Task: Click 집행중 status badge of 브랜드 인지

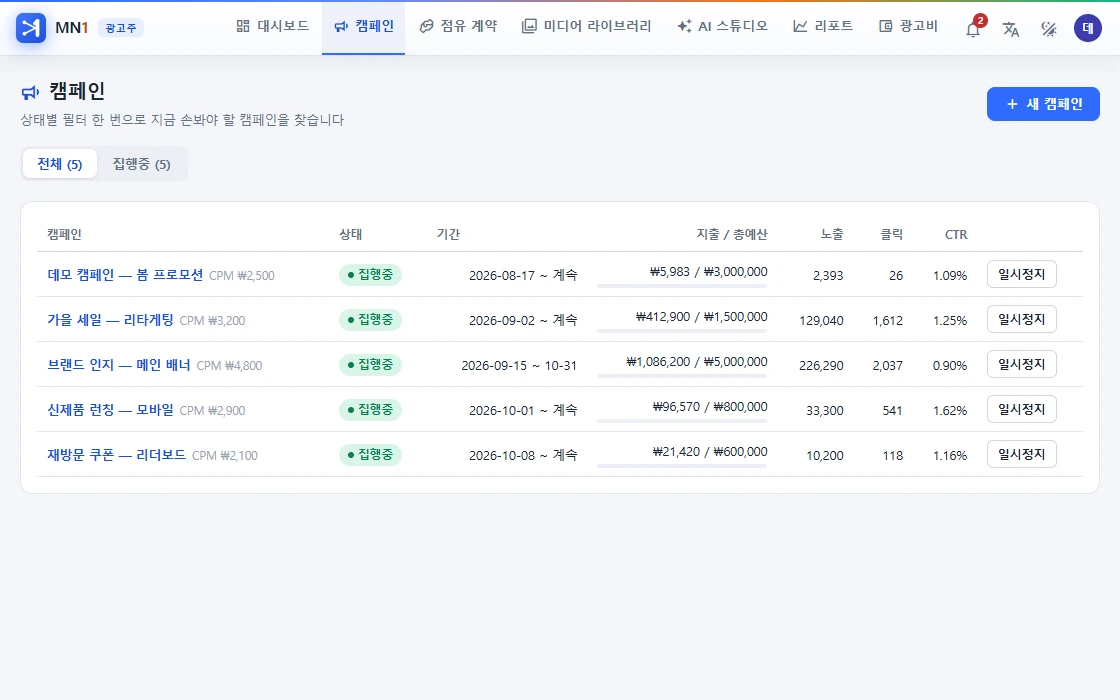Action: pos(370,365)
